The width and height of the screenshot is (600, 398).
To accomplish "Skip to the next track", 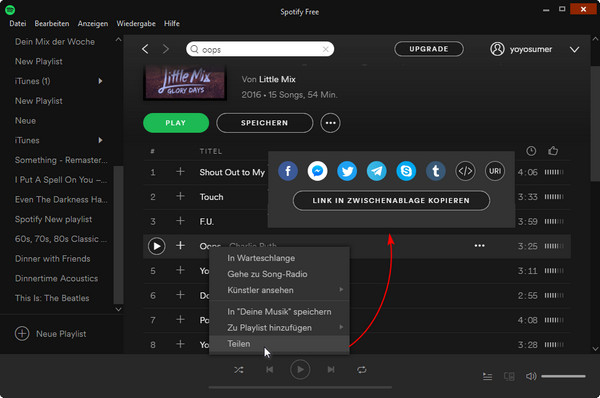I will (331, 370).
